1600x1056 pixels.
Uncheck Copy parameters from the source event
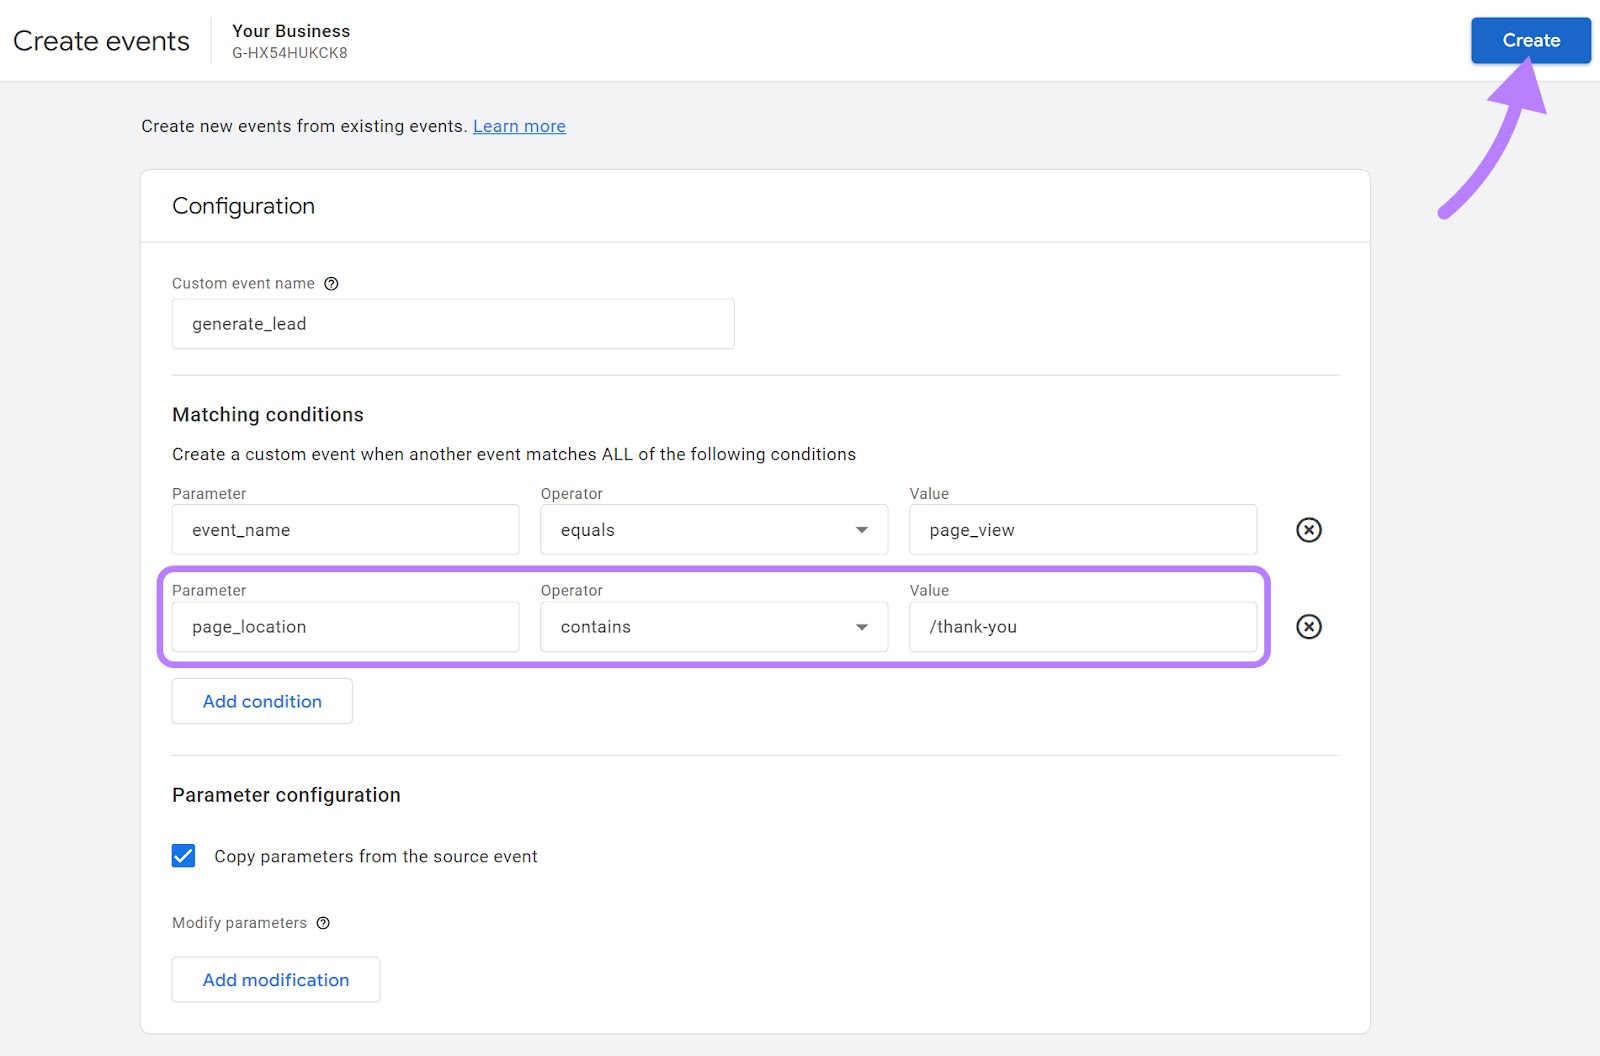click(x=183, y=856)
